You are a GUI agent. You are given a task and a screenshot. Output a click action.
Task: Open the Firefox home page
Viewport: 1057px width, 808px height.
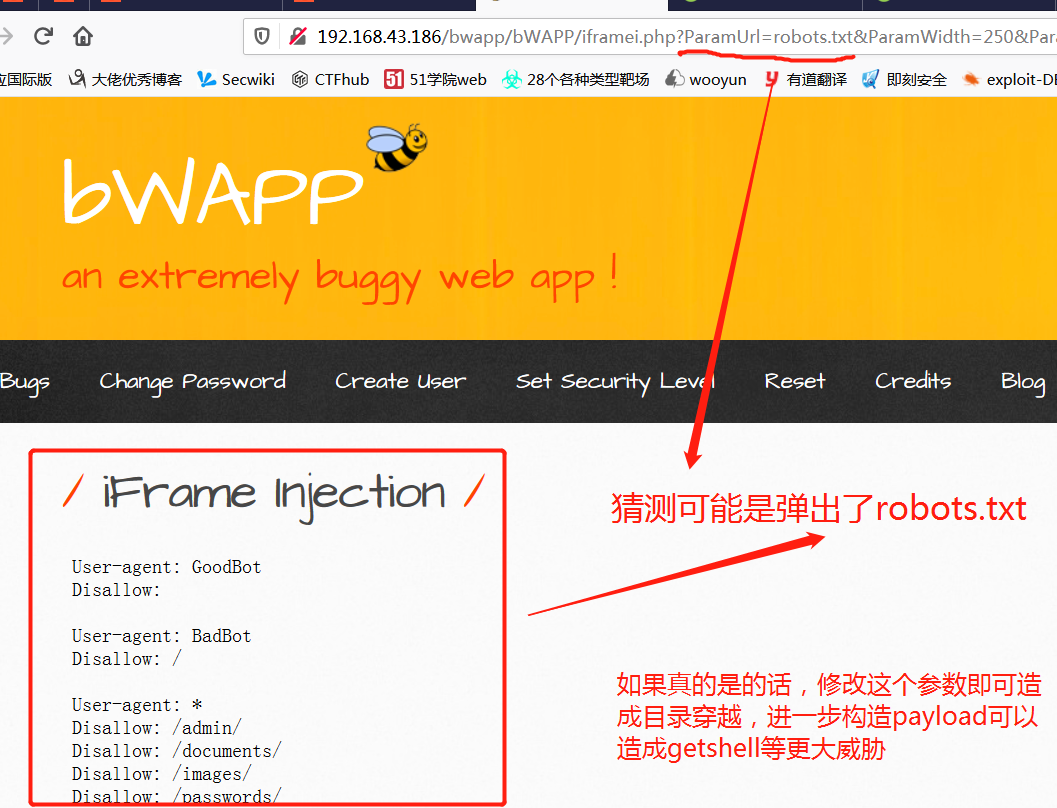point(83,36)
